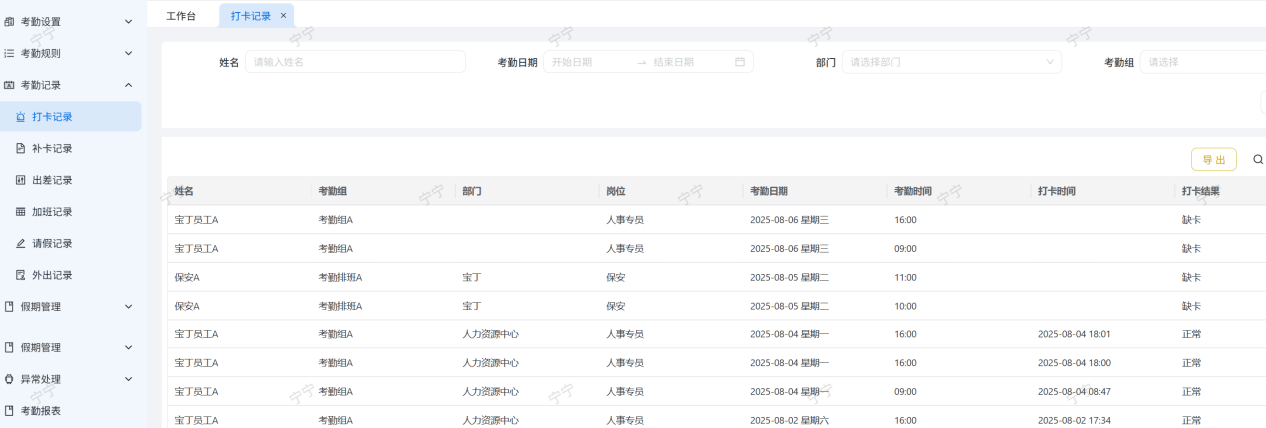Click the 考勤规则 list icon

pos(9,53)
